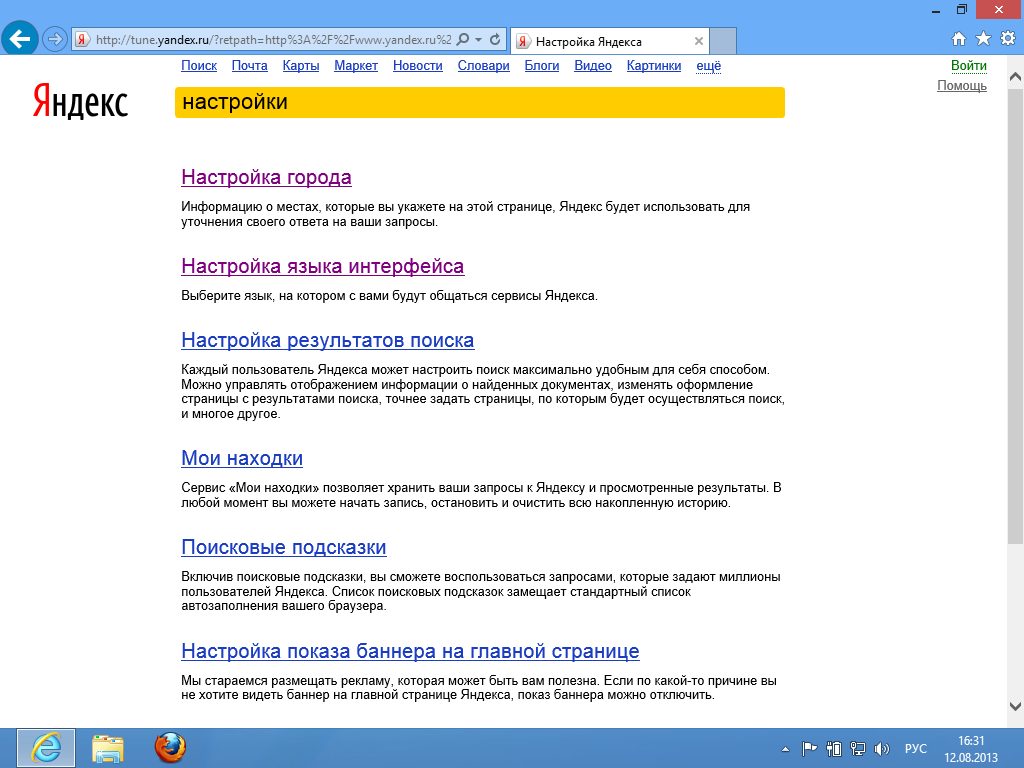Click the search magnifier in address bar

[462, 40]
